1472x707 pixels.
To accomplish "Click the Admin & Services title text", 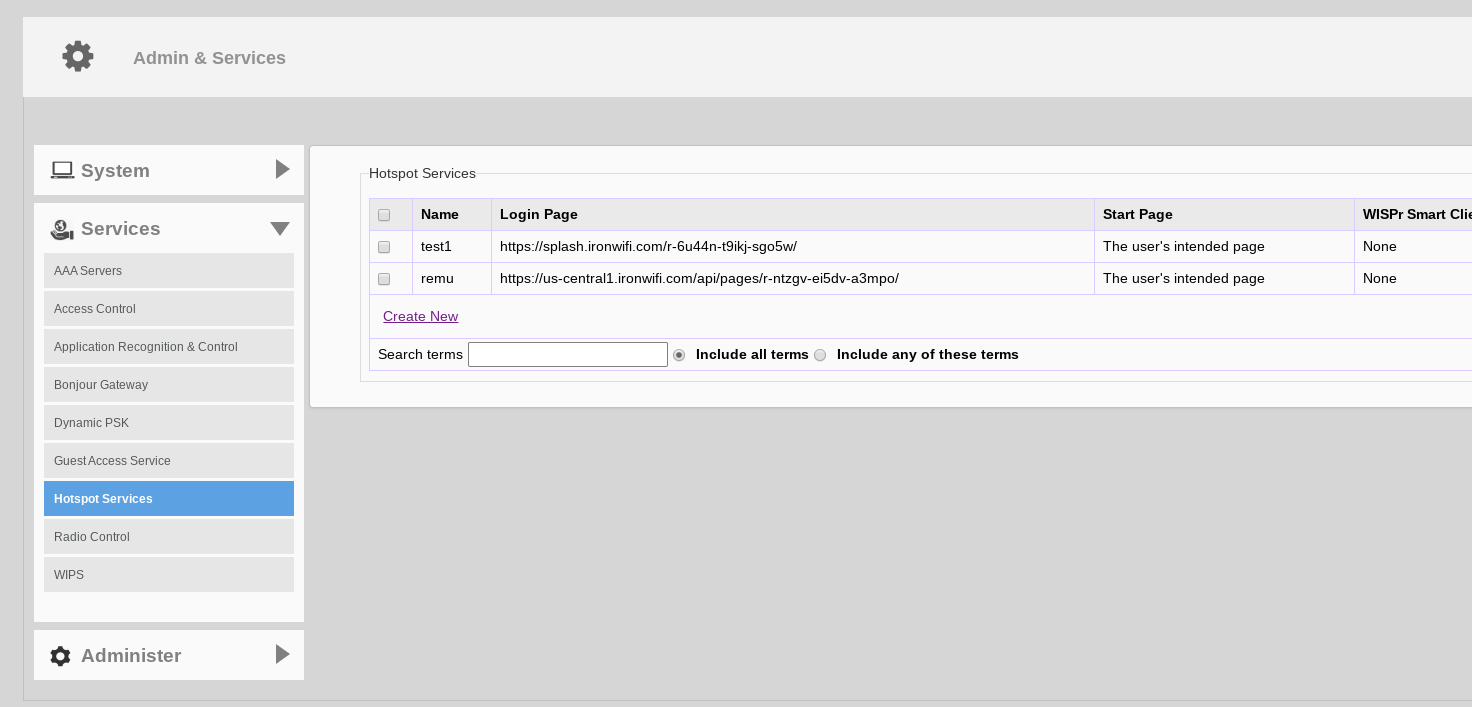I will point(209,58).
